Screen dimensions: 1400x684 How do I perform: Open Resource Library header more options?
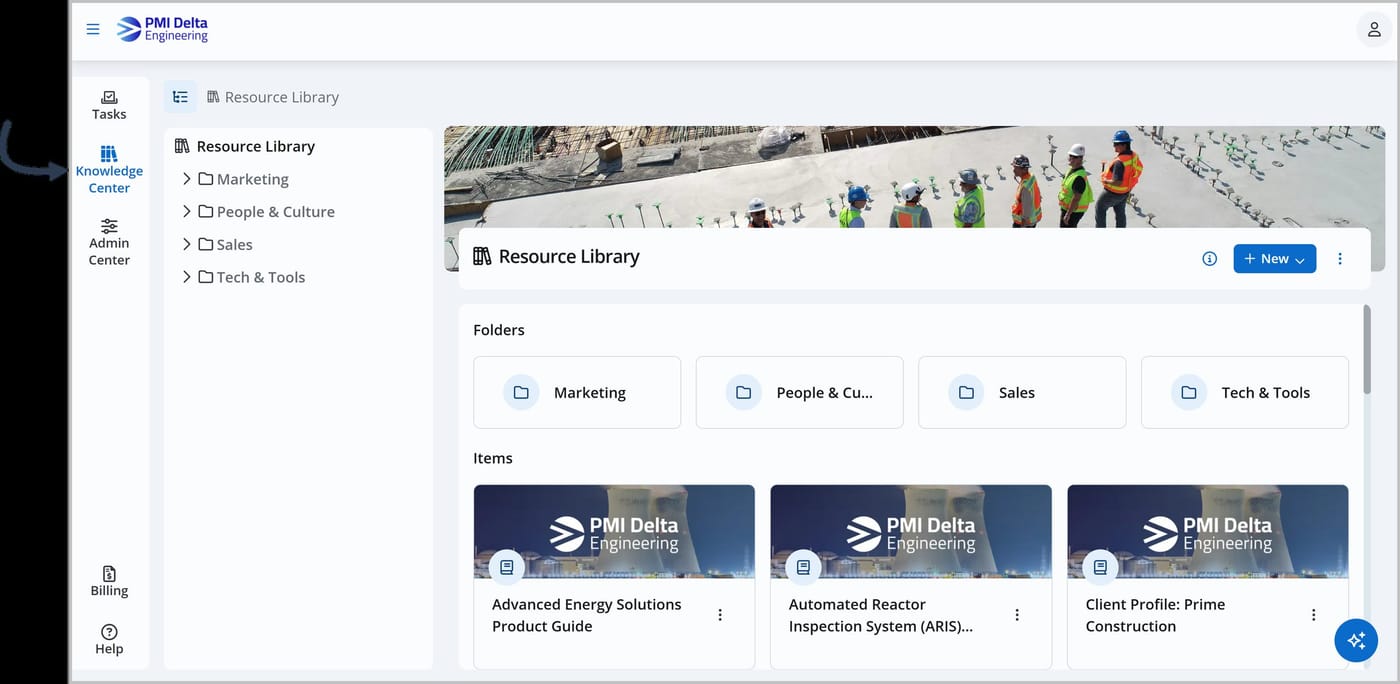point(1340,258)
